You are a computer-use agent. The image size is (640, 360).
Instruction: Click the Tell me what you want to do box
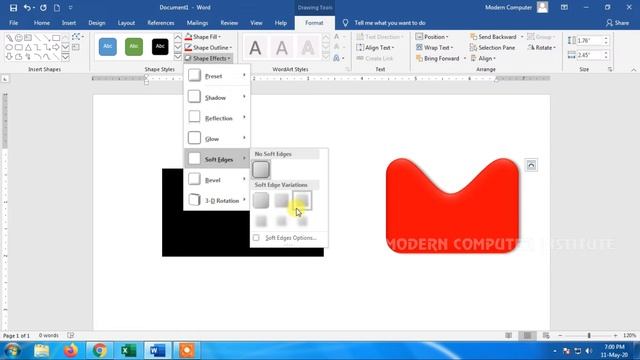pos(390,23)
